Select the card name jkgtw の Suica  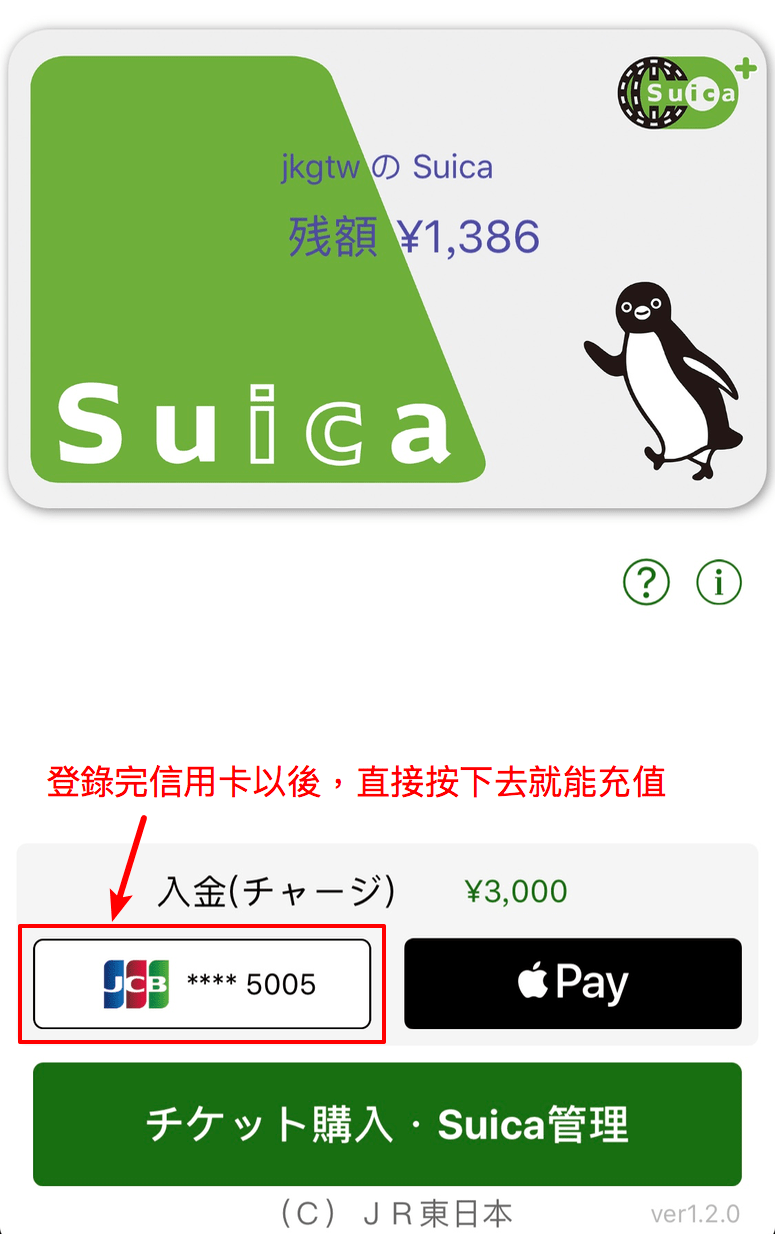click(x=387, y=166)
